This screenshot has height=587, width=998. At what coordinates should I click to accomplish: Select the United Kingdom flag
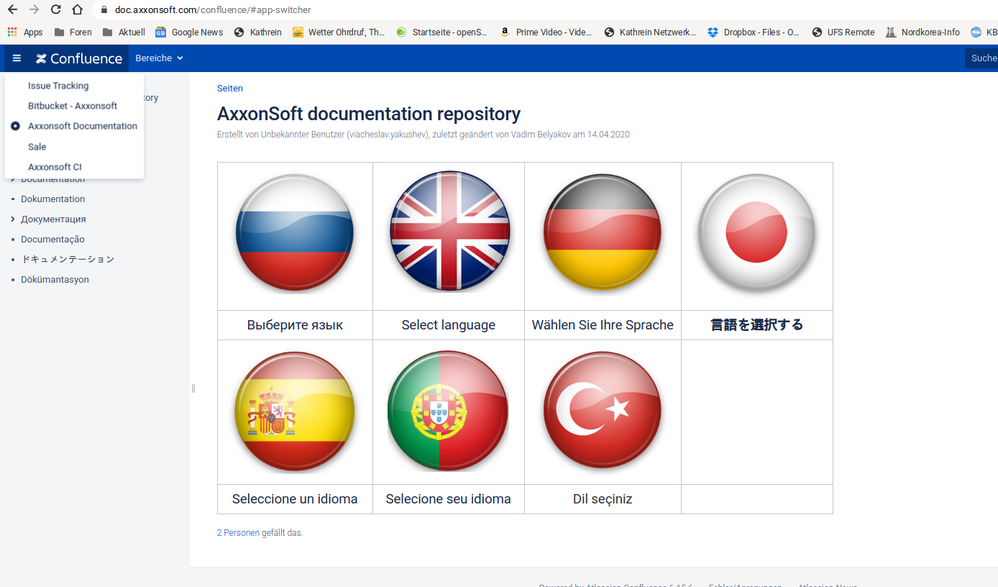click(449, 232)
